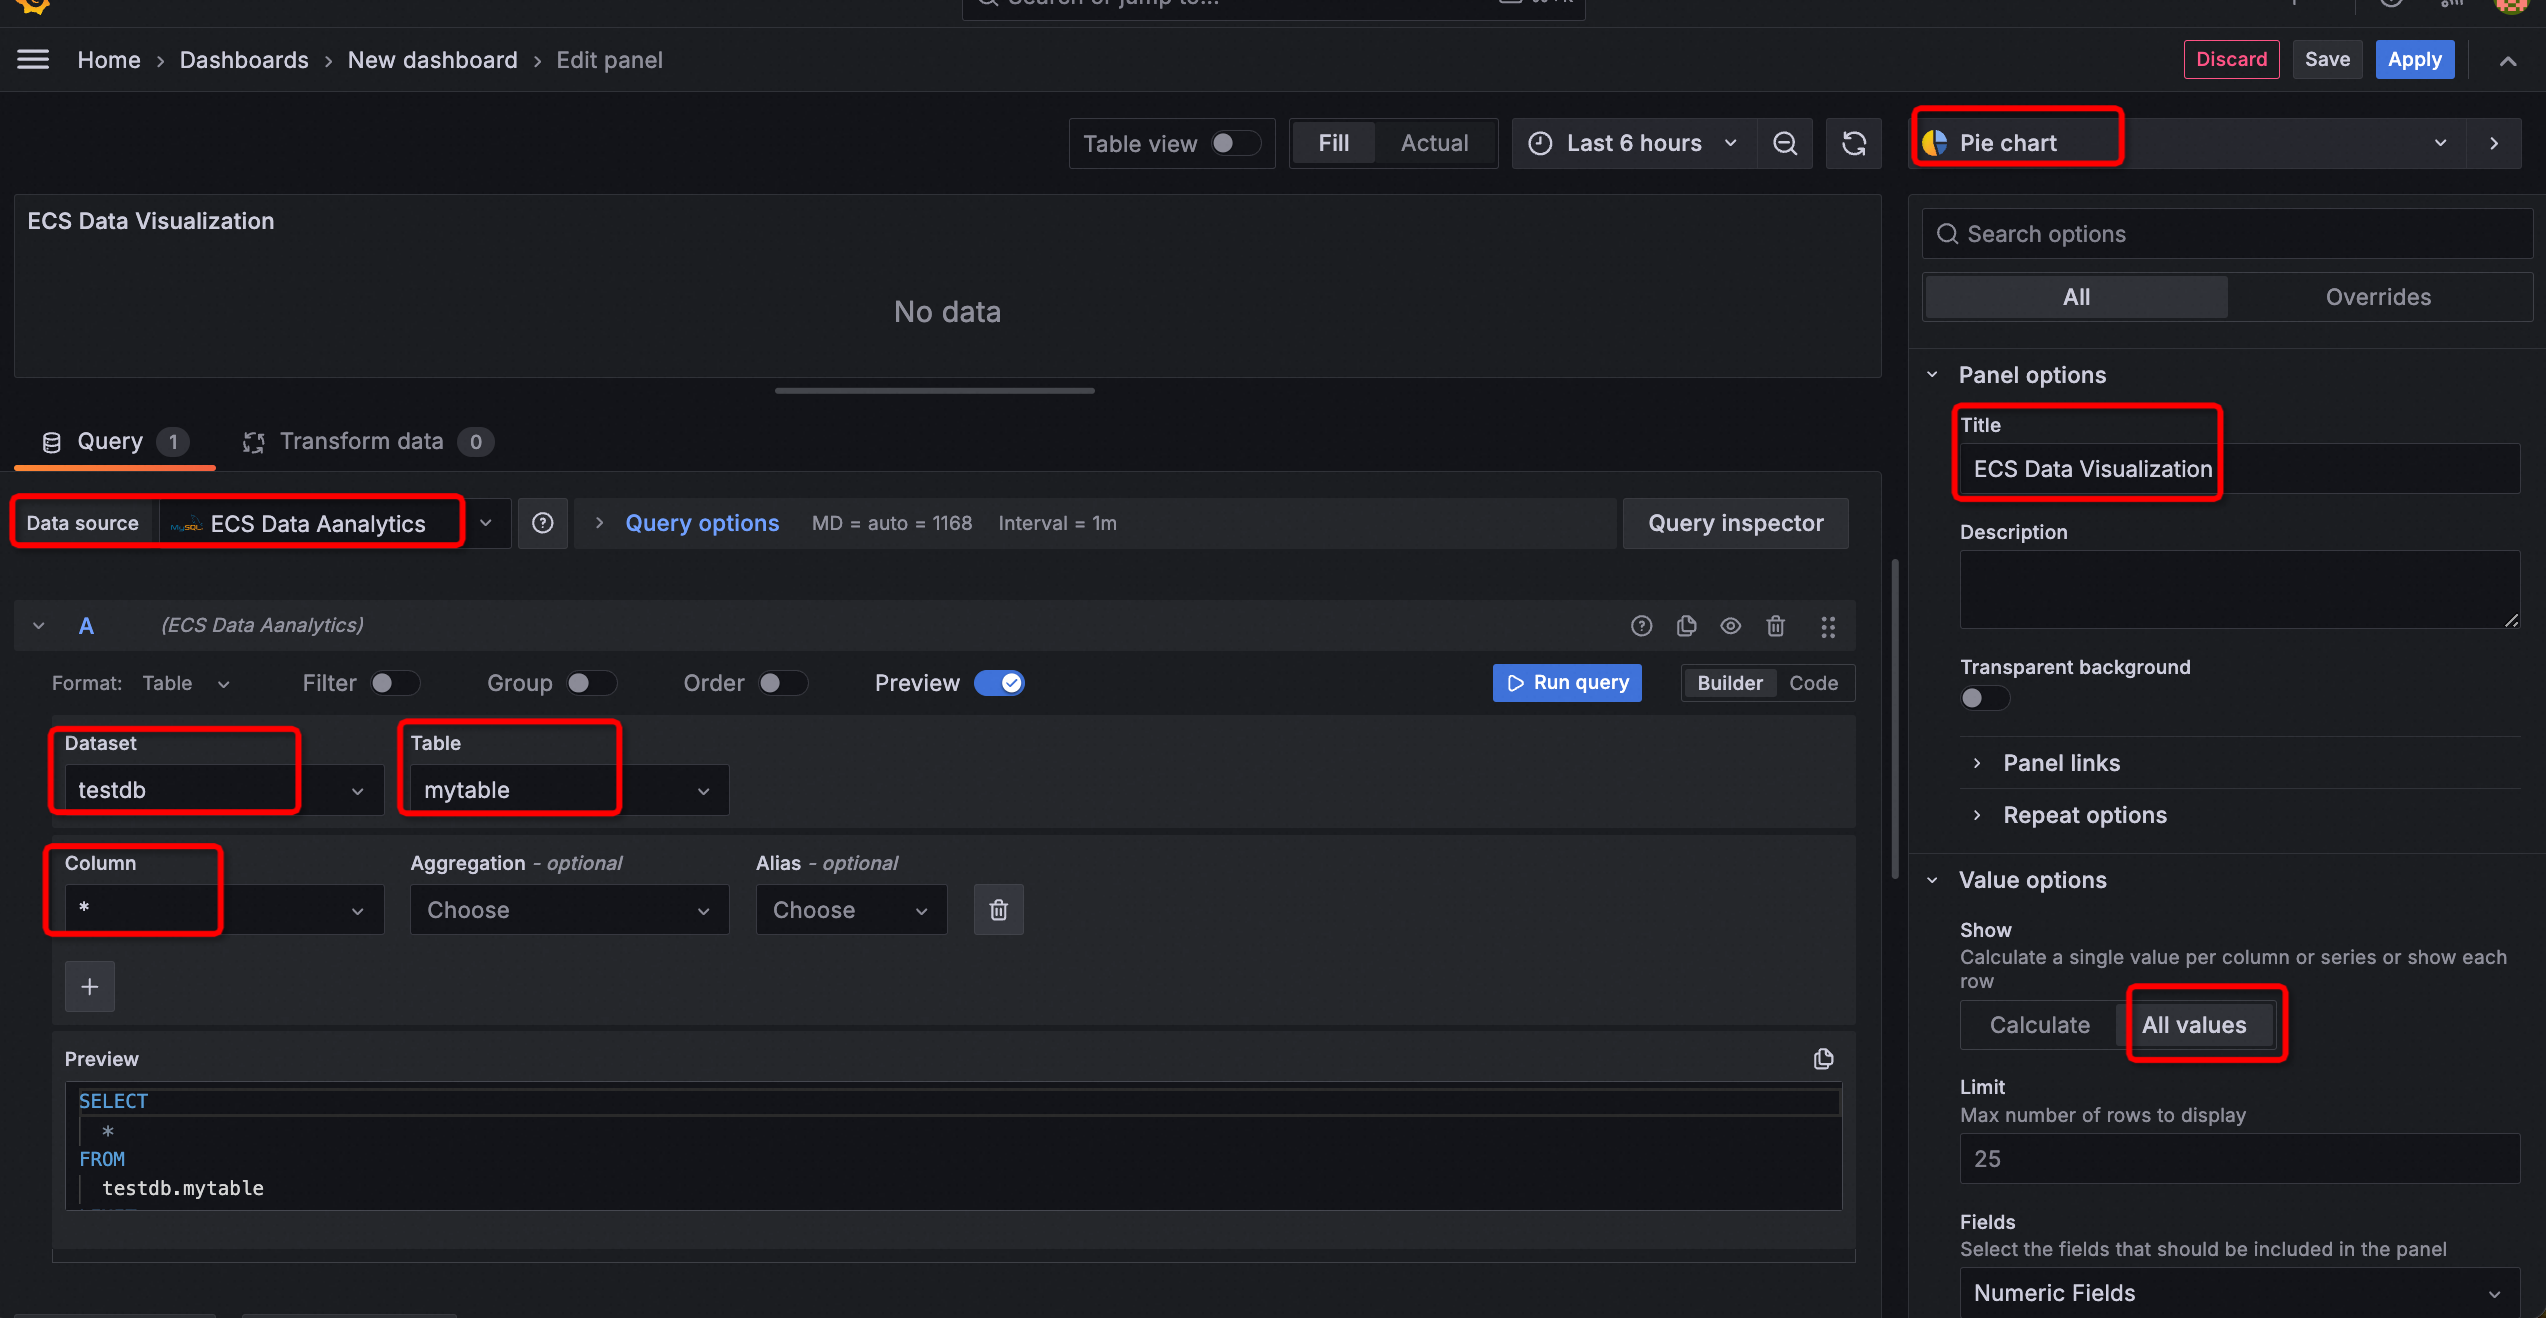Open the Format Table dropdown
The height and width of the screenshot is (1318, 2546).
click(x=186, y=683)
